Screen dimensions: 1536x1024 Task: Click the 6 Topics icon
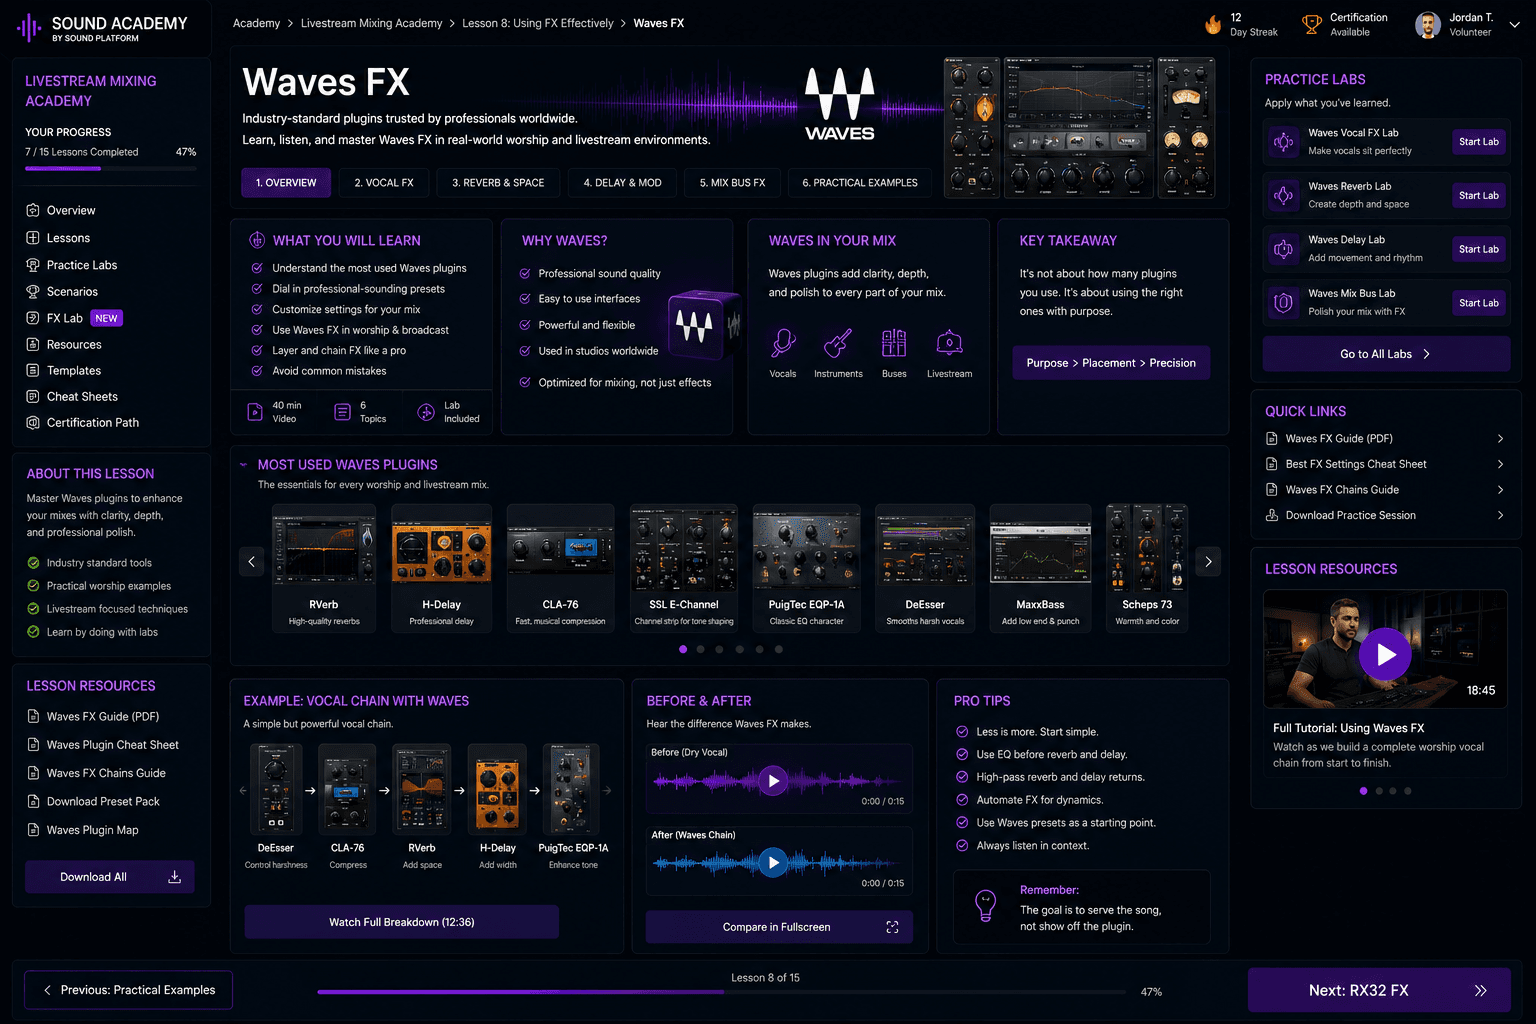pos(342,412)
